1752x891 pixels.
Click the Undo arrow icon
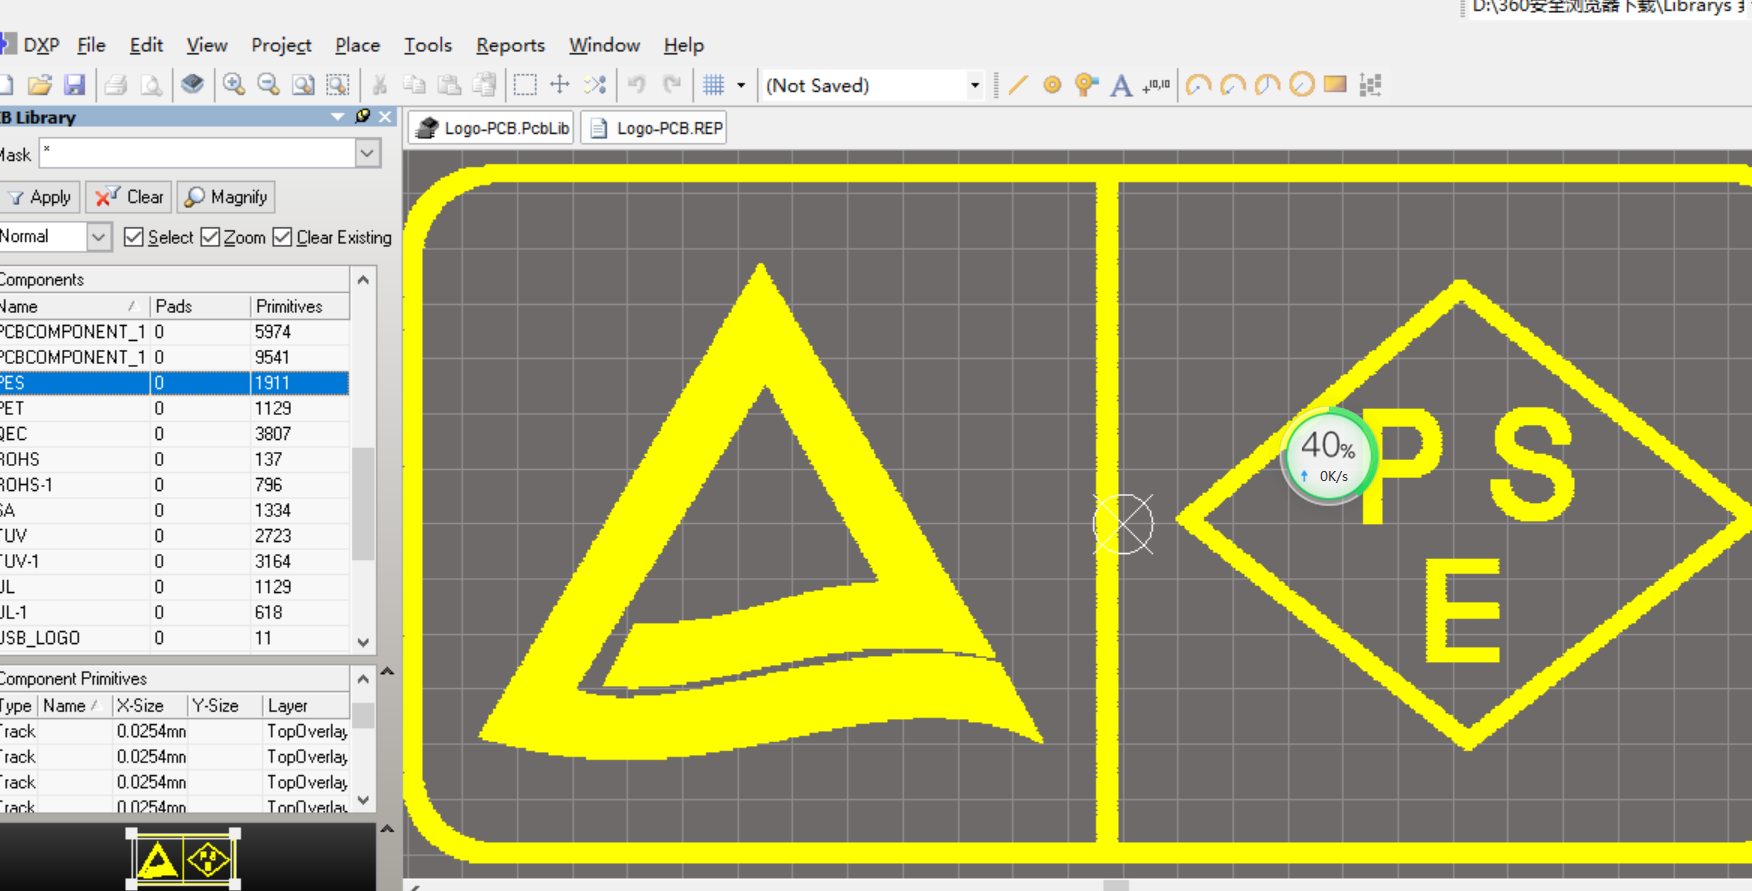click(x=637, y=85)
